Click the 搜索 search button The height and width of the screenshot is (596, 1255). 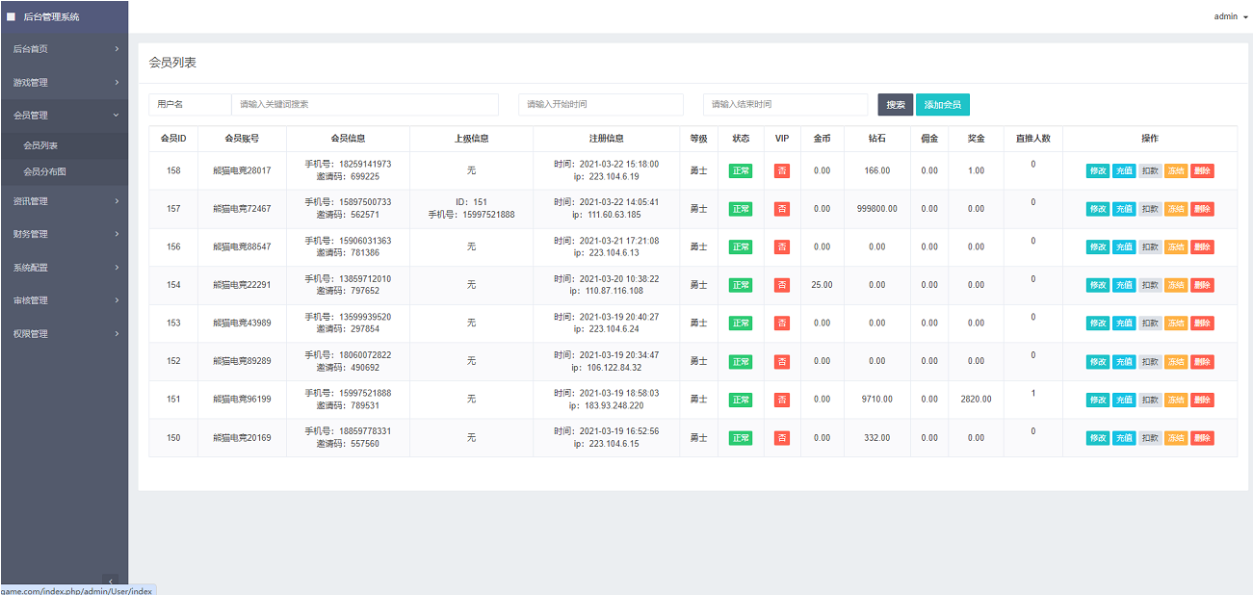coord(895,105)
